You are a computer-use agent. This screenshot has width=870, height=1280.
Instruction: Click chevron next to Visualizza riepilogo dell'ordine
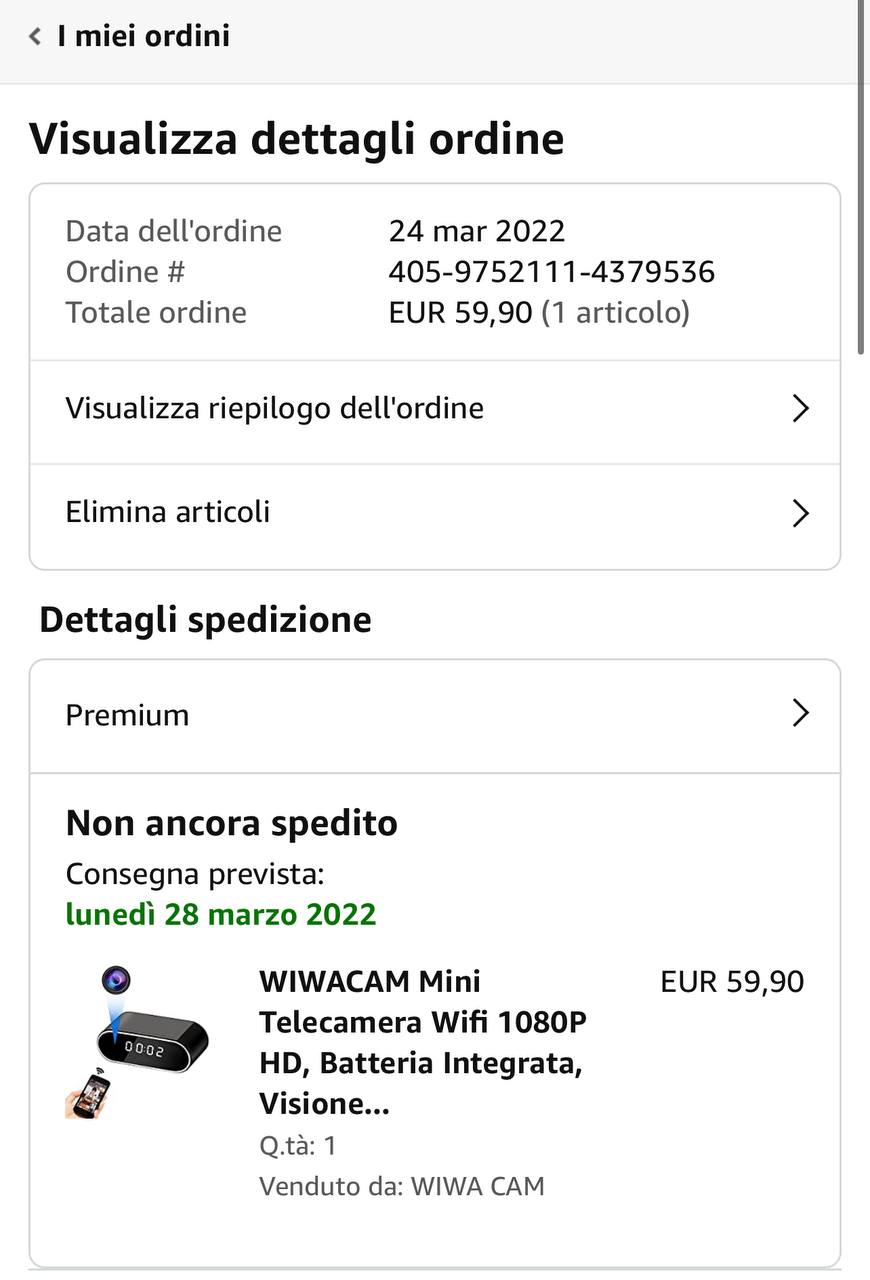[799, 408]
